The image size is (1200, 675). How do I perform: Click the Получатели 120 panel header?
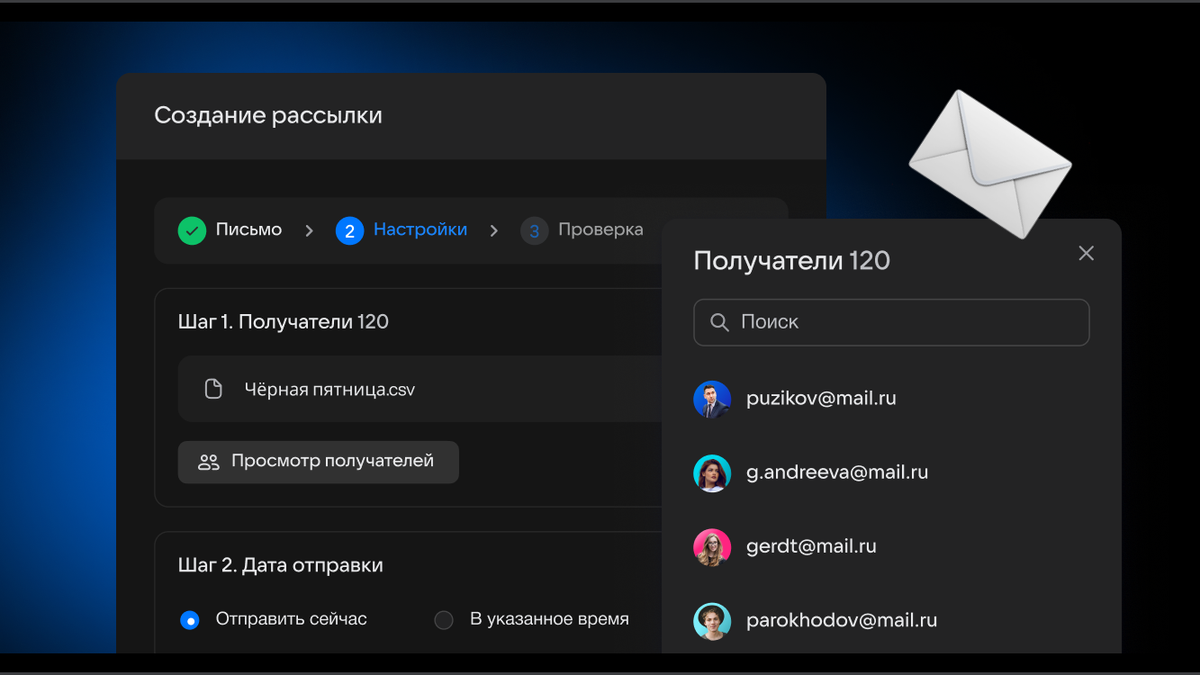pos(791,260)
